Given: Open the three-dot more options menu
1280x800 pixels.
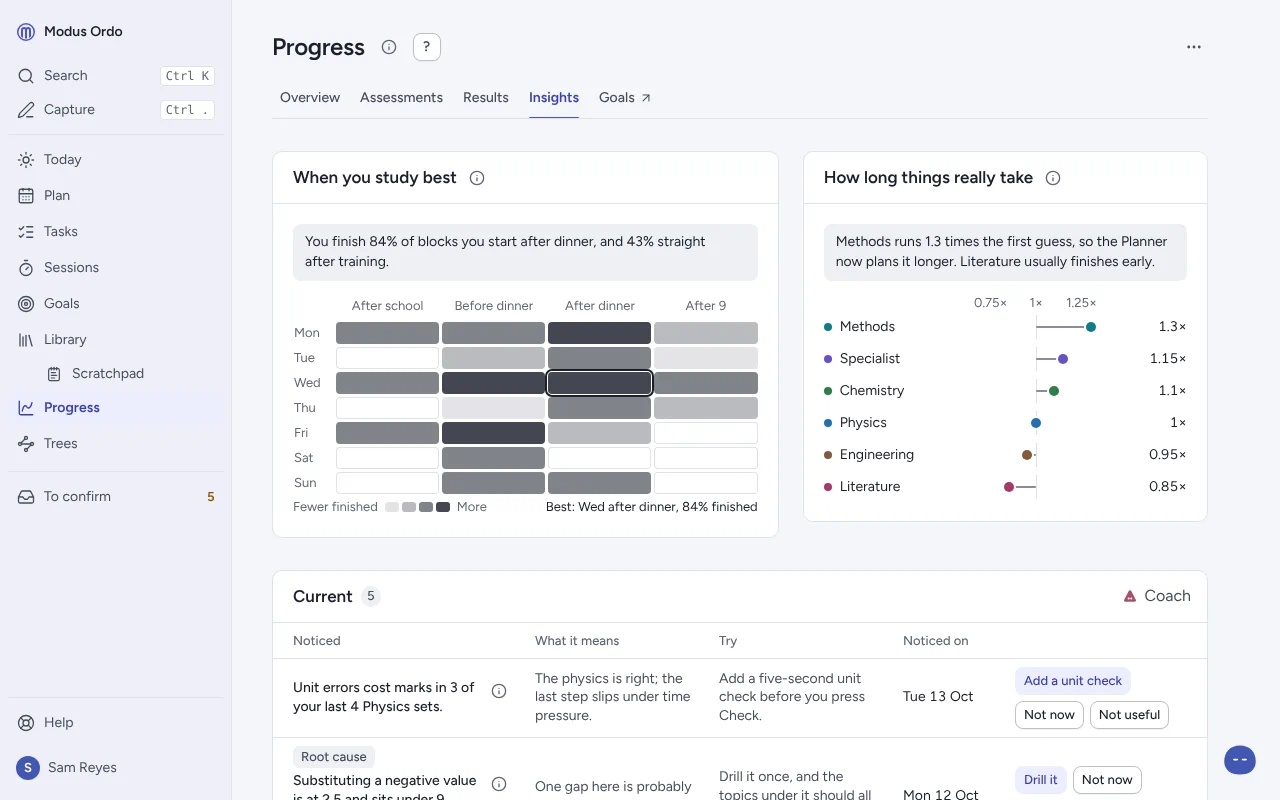Looking at the screenshot, I should point(1194,47).
